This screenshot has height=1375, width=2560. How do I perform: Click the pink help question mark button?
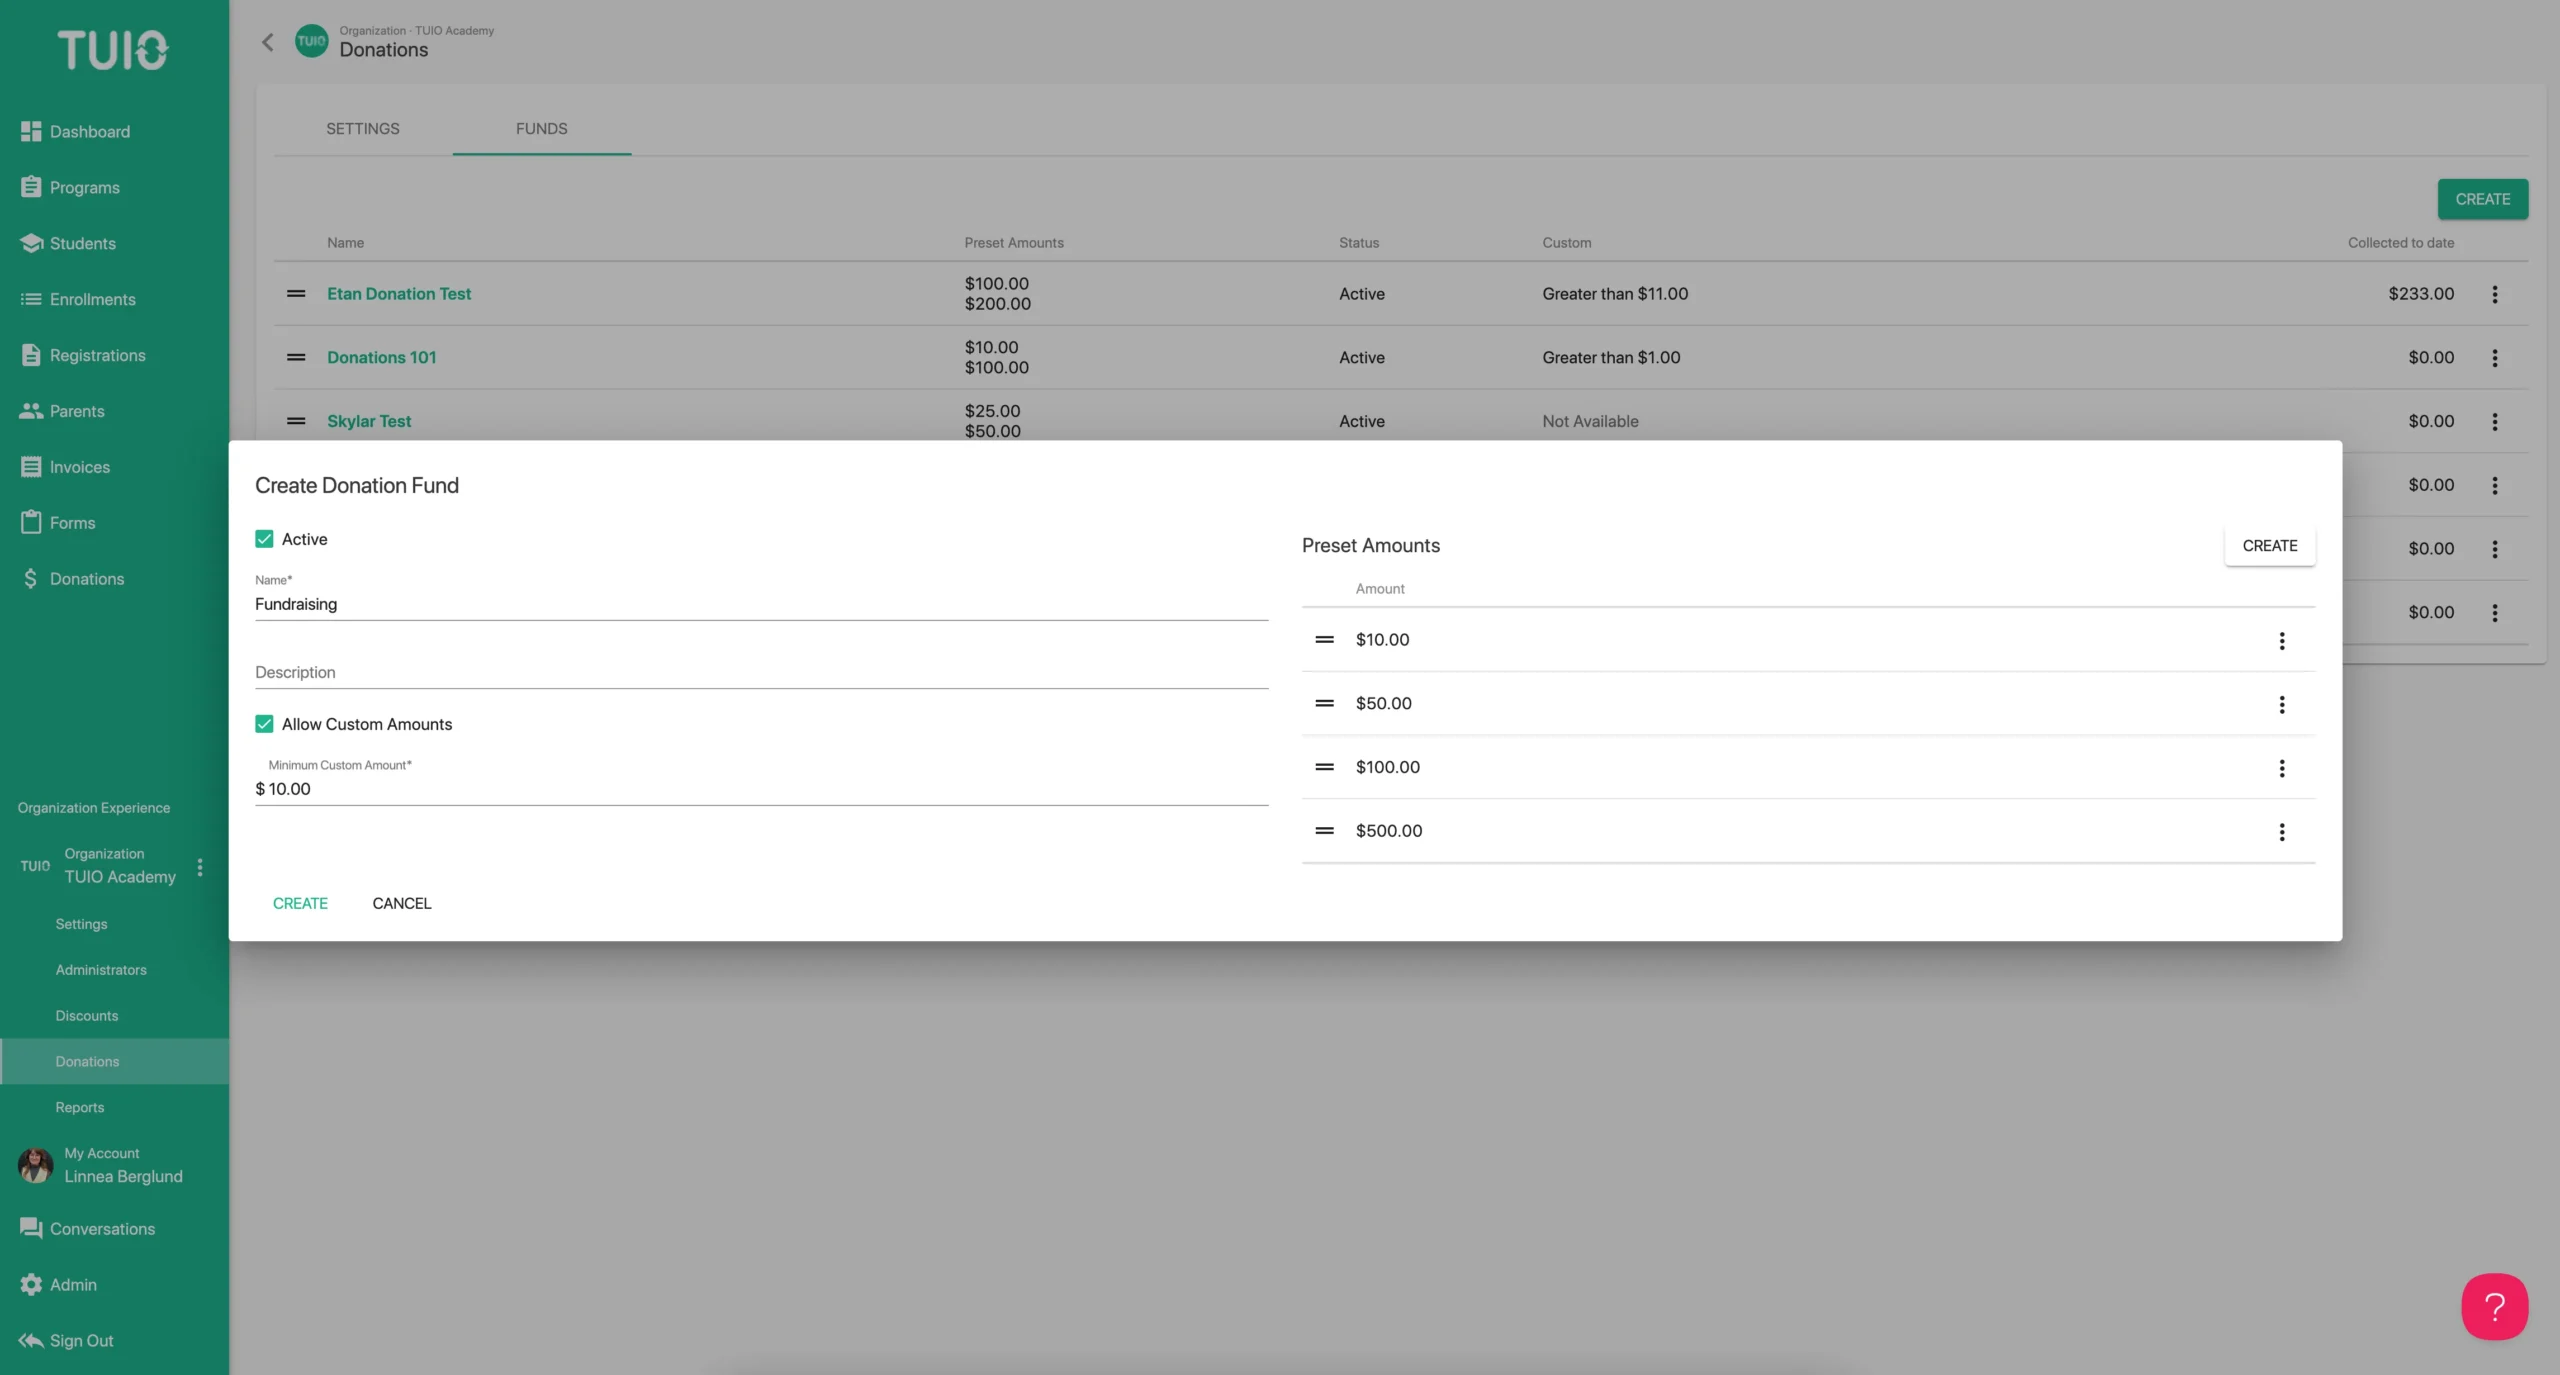2494,1306
